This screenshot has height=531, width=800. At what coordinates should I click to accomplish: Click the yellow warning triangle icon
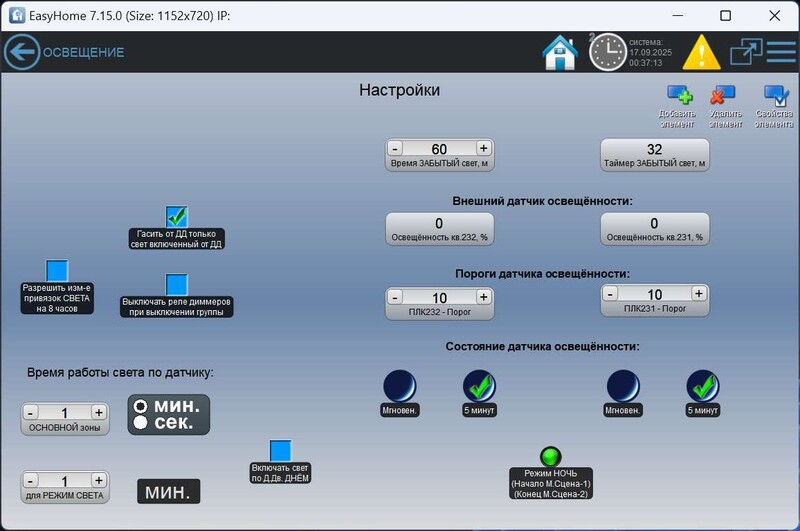pos(701,52)
